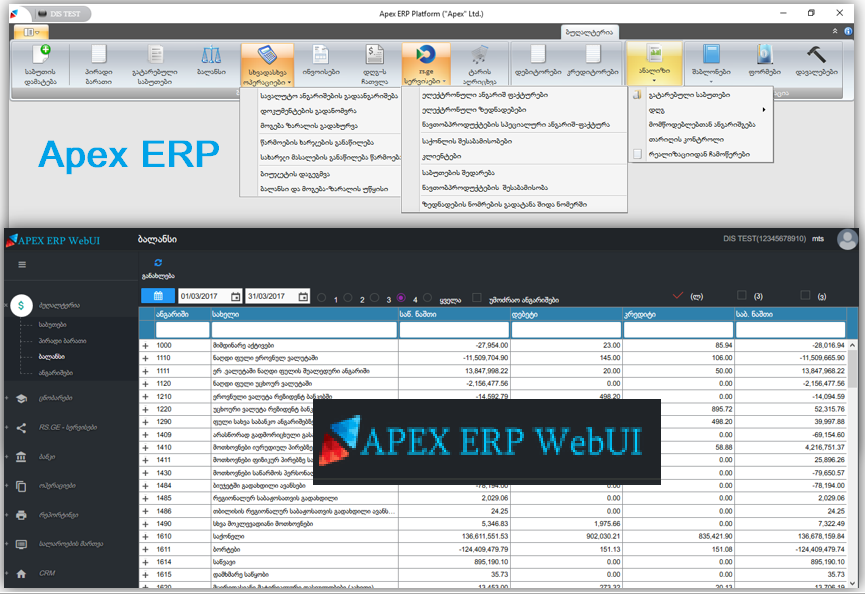865x597 pixels.
Task: Select the ყველა radio button
Action: (x=428, y=298)
